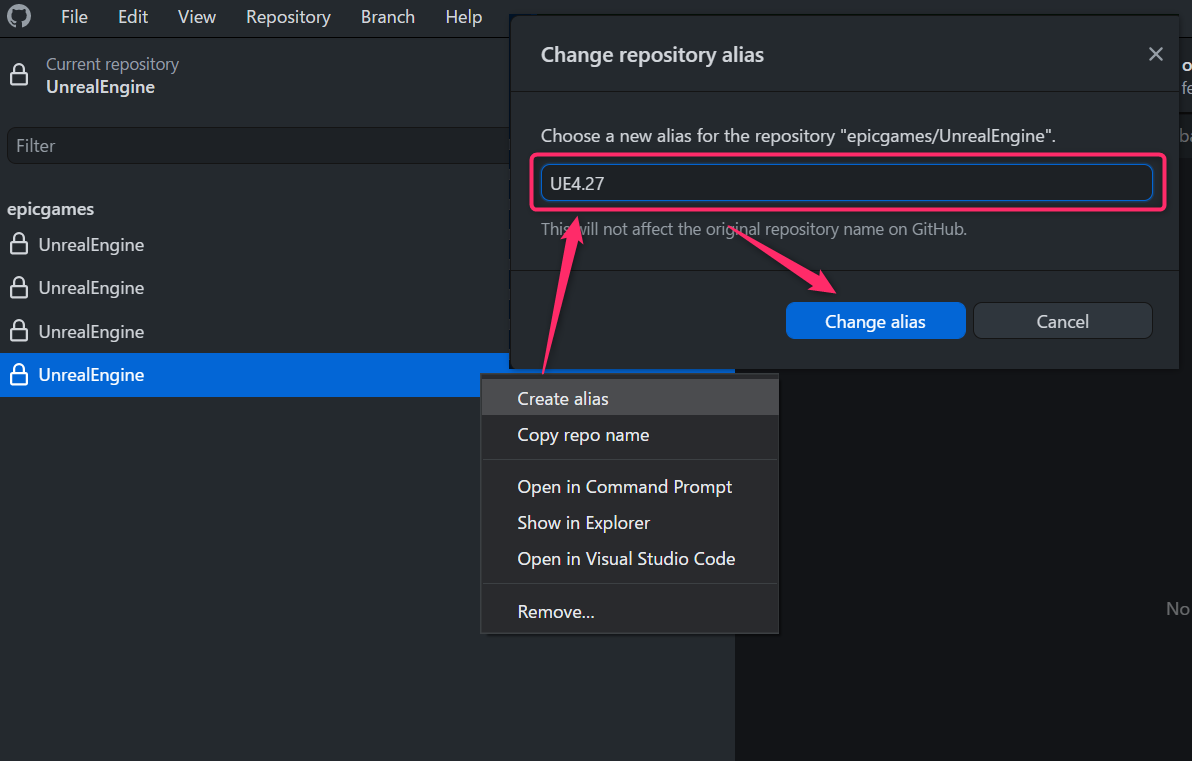This screenshot has height=761, width=1192.
Task: Open the Help menu
Action: coord(464,17)
